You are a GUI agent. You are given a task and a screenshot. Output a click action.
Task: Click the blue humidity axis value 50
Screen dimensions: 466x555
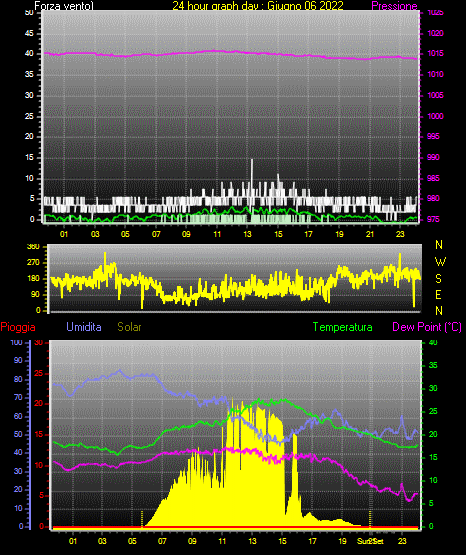[18, 434]
